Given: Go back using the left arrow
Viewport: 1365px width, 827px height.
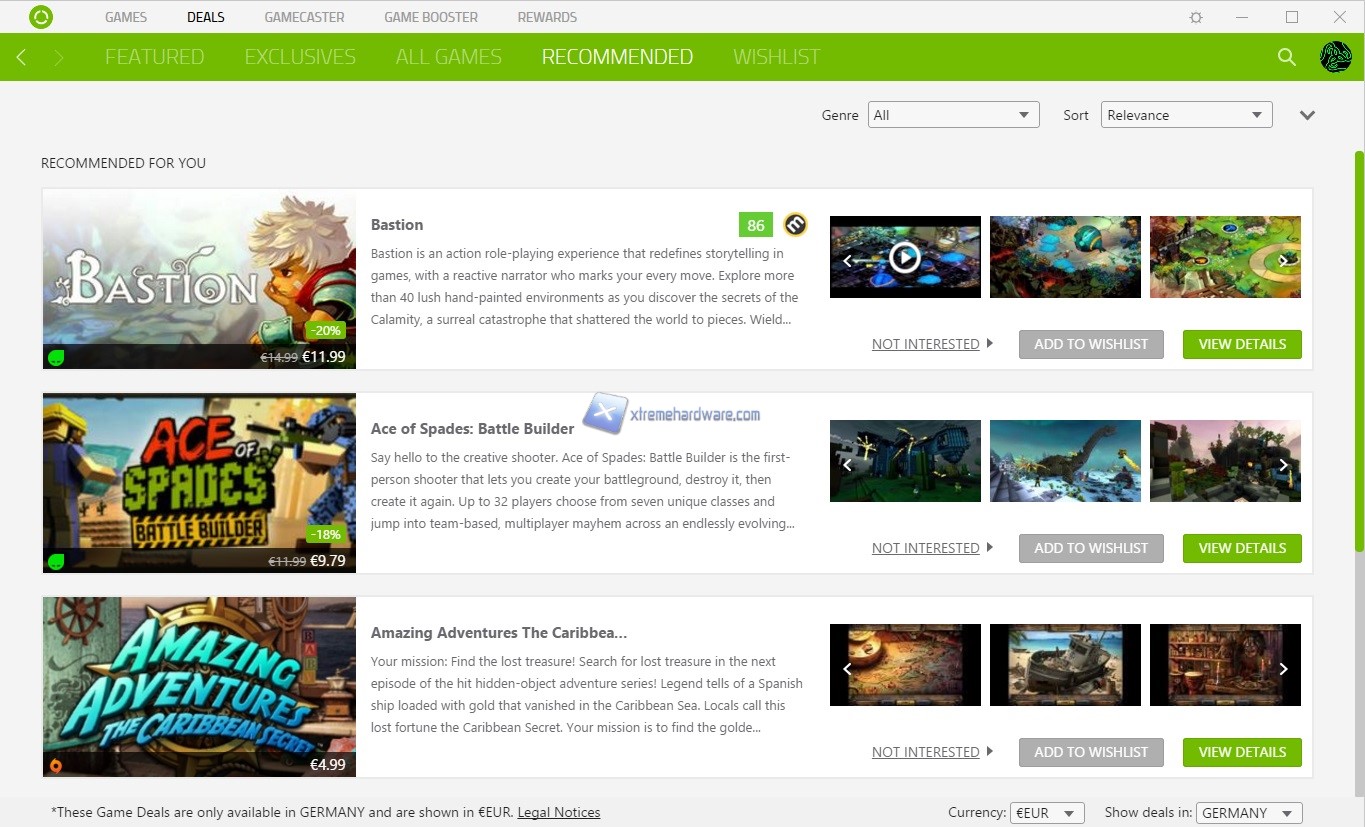Looking at the screenshot, I should coord(22,58).
